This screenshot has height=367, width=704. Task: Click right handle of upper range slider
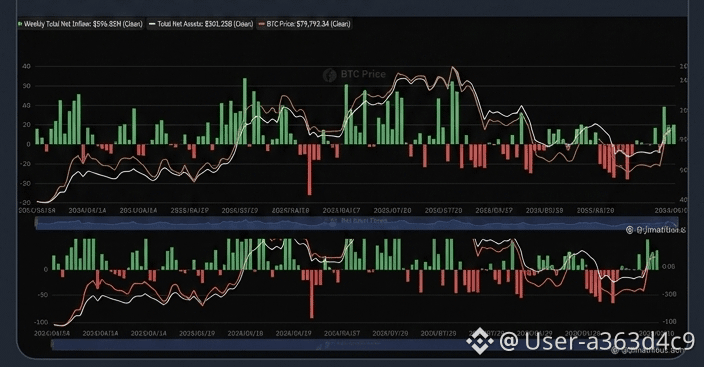click(676, 223)
